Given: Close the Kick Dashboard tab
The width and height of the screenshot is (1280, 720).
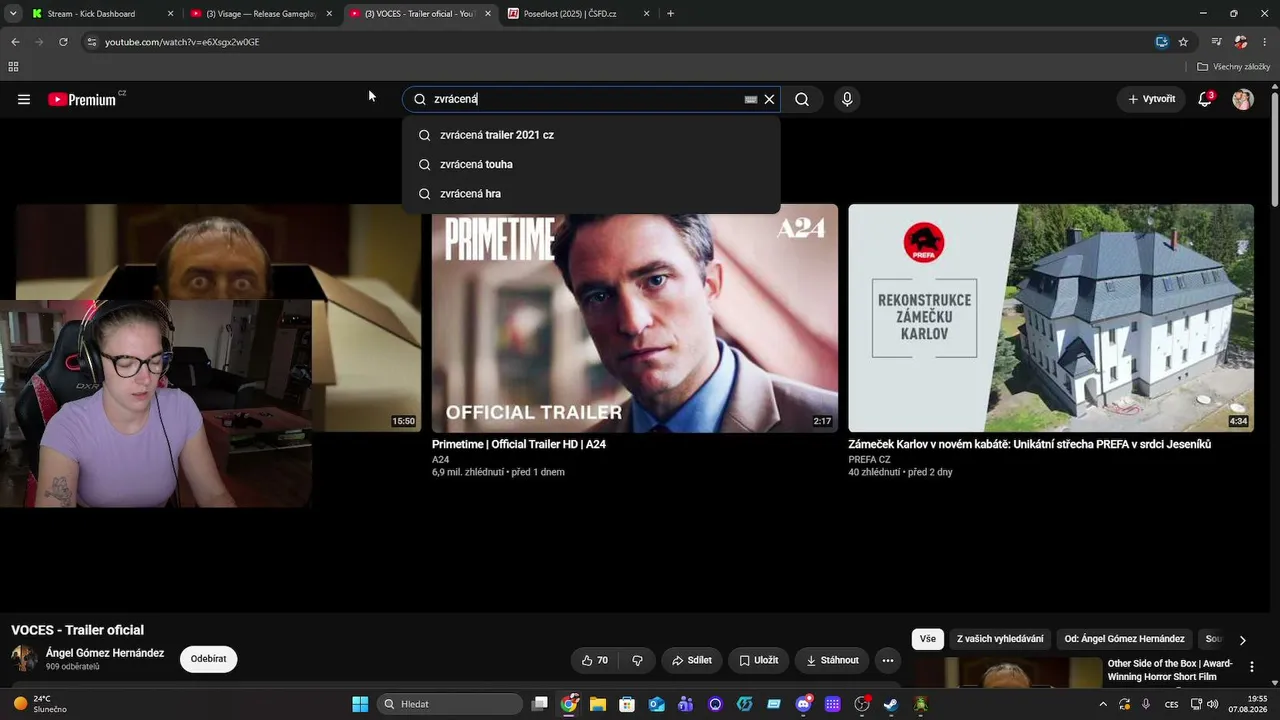Looking at the screenshot, I should coord(170,14).
